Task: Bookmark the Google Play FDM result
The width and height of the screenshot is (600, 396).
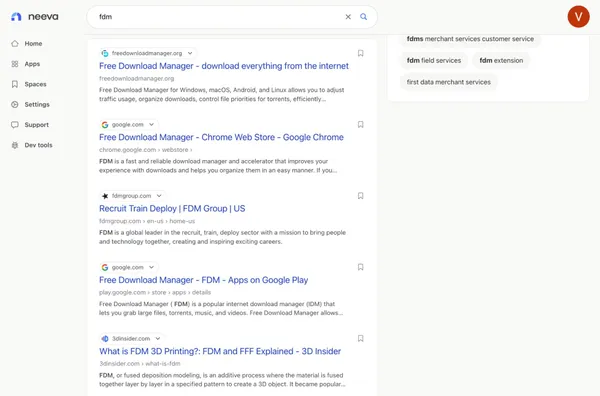Action: click(360, 267)
